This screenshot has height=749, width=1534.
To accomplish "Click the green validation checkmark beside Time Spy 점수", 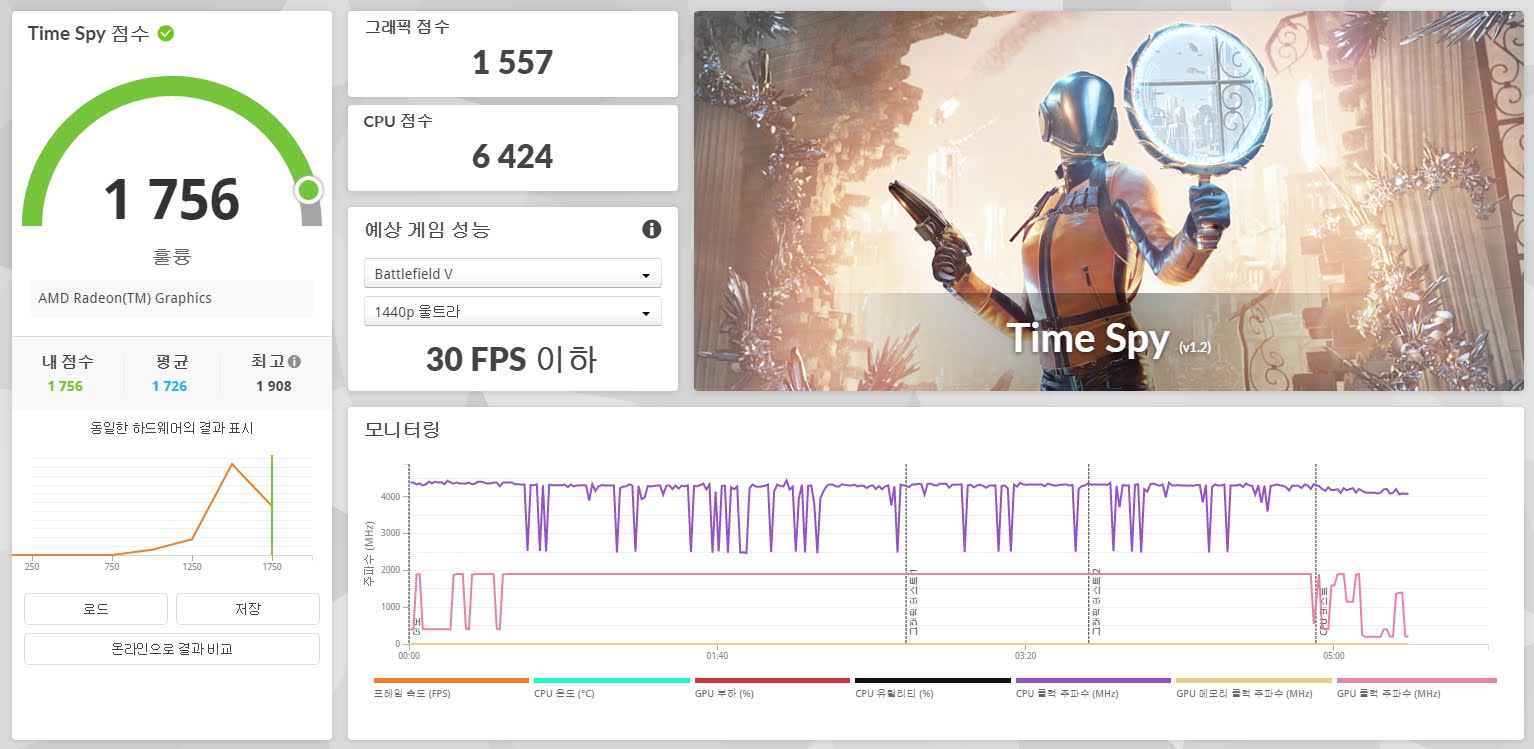I will [166, 33].
